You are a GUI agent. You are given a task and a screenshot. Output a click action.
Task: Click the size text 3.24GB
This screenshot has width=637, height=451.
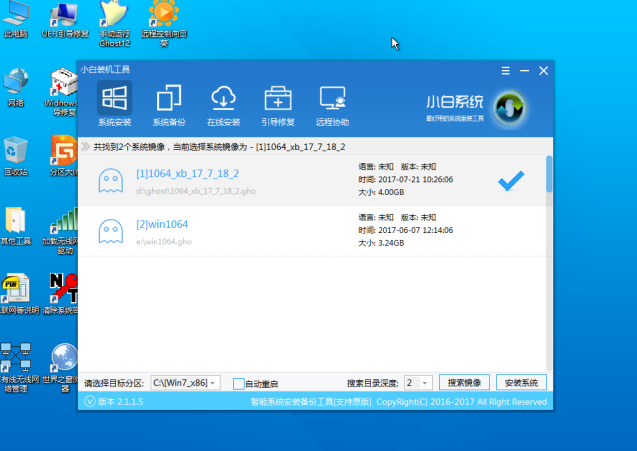pyautogui.click(x=391, y=243)
